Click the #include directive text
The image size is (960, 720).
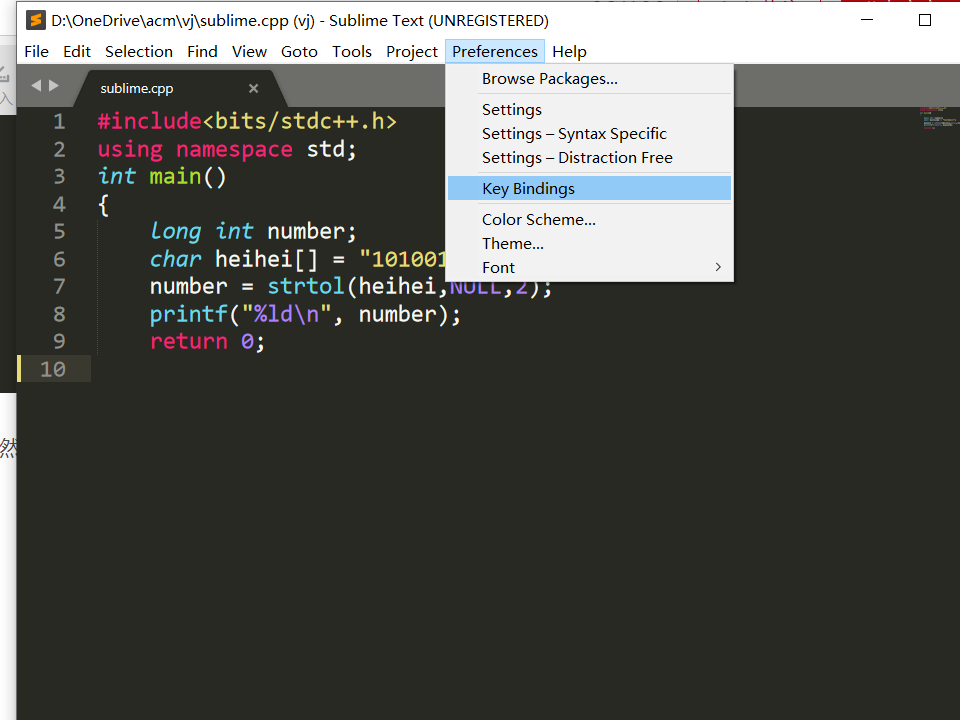click(149, 121)
